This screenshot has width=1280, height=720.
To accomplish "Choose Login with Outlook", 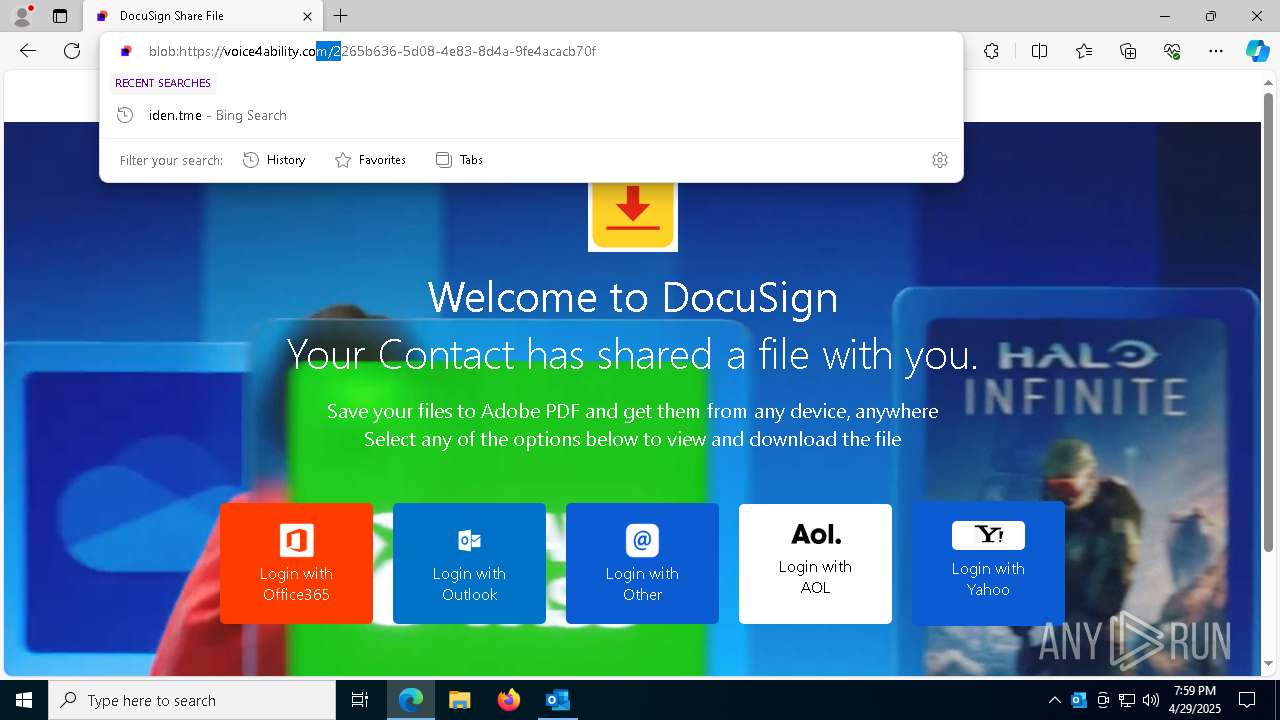I will (469, 563).
